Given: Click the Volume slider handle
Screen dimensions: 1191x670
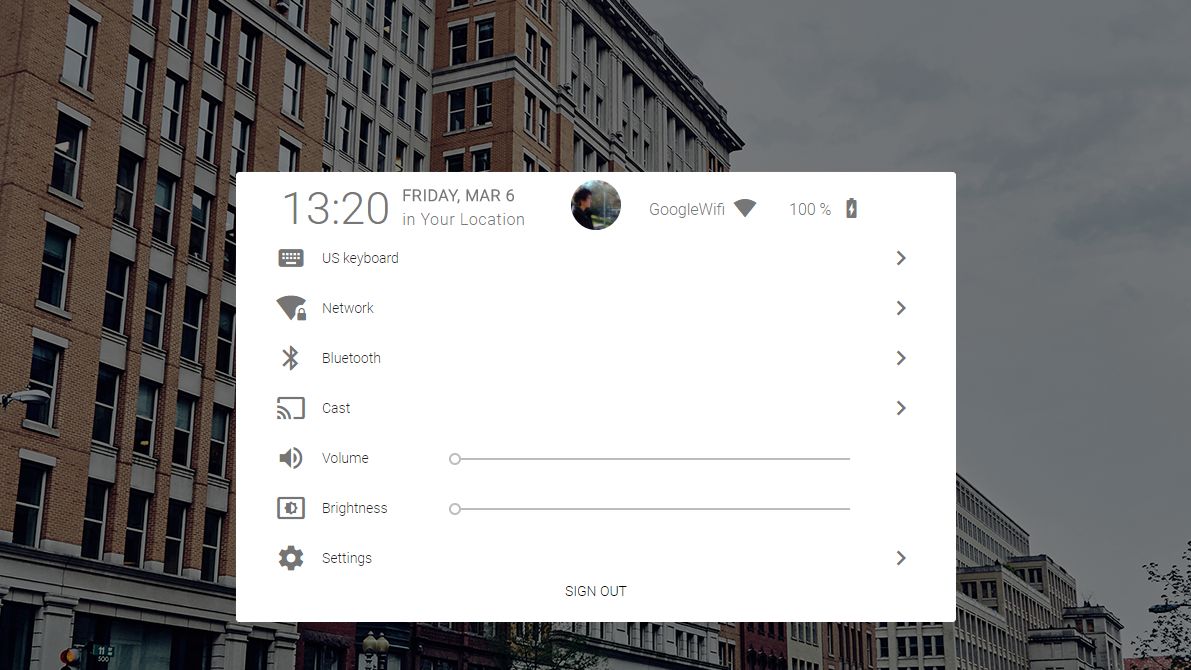Looking at the screenshot, I should (x=454, y=459).
